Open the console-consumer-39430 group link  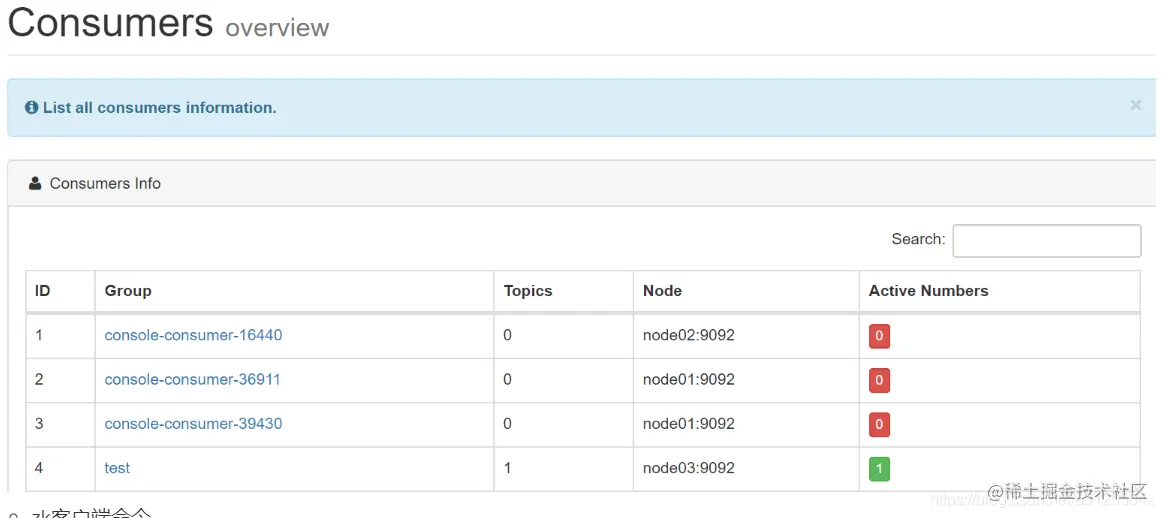tap(193, 424)
